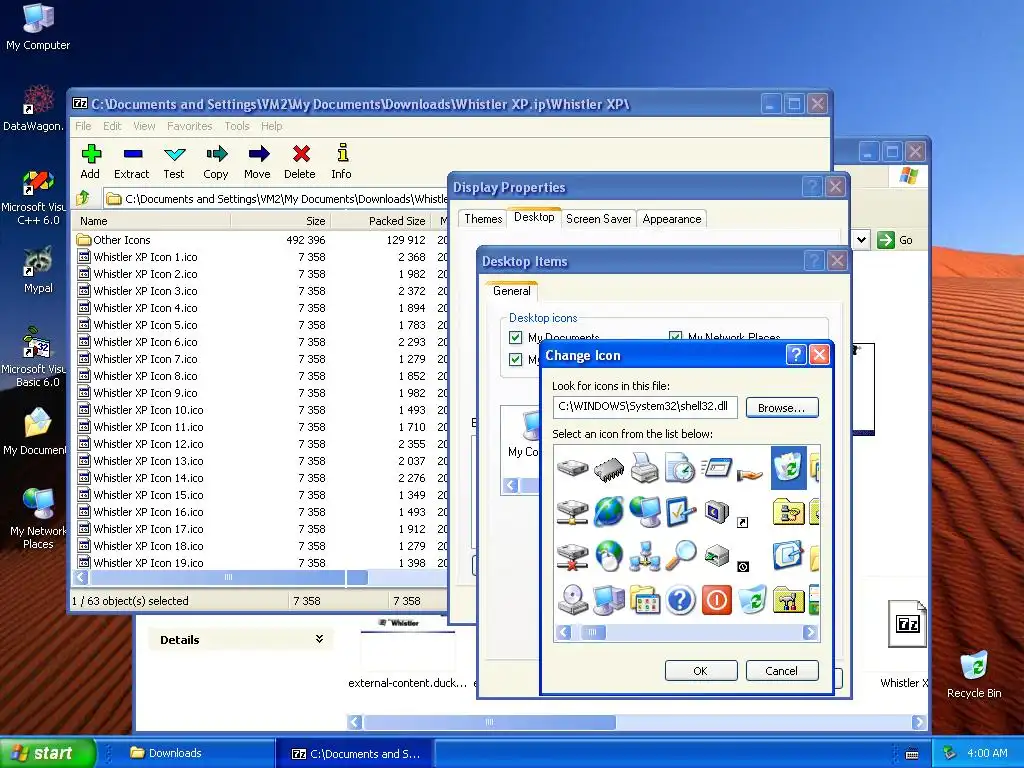Sort by the Packed Size column header
This screenshot has height=768, width=1024.
click(381, 221)
